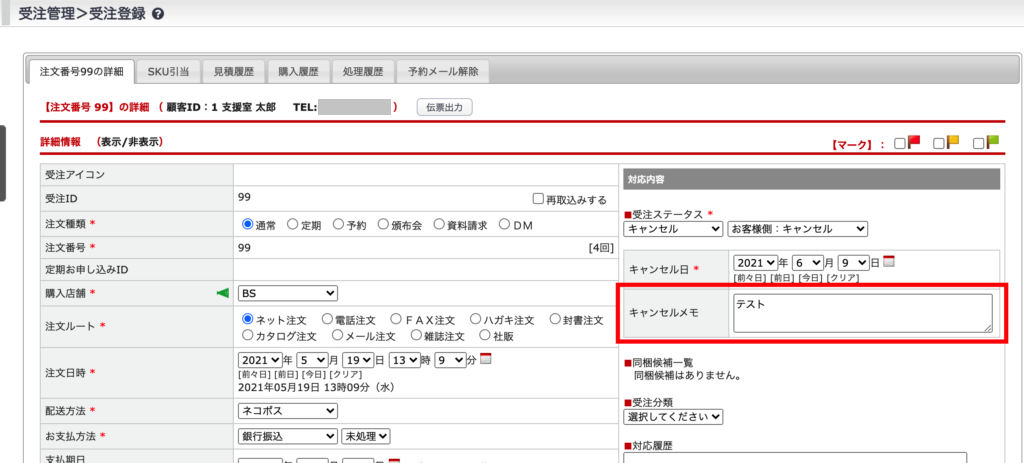Click into the キャンセルメモ text area

(x=861, y=313)
